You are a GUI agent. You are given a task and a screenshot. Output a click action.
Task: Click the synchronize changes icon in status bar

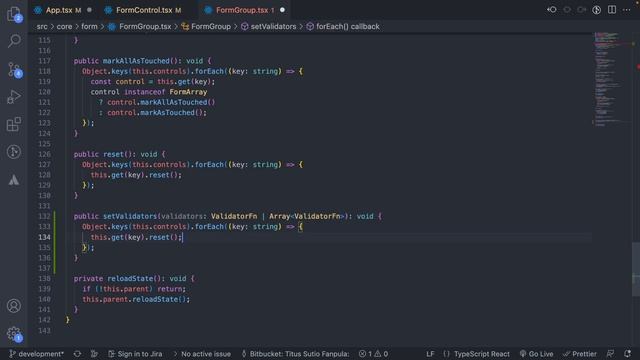coord(77,354)
